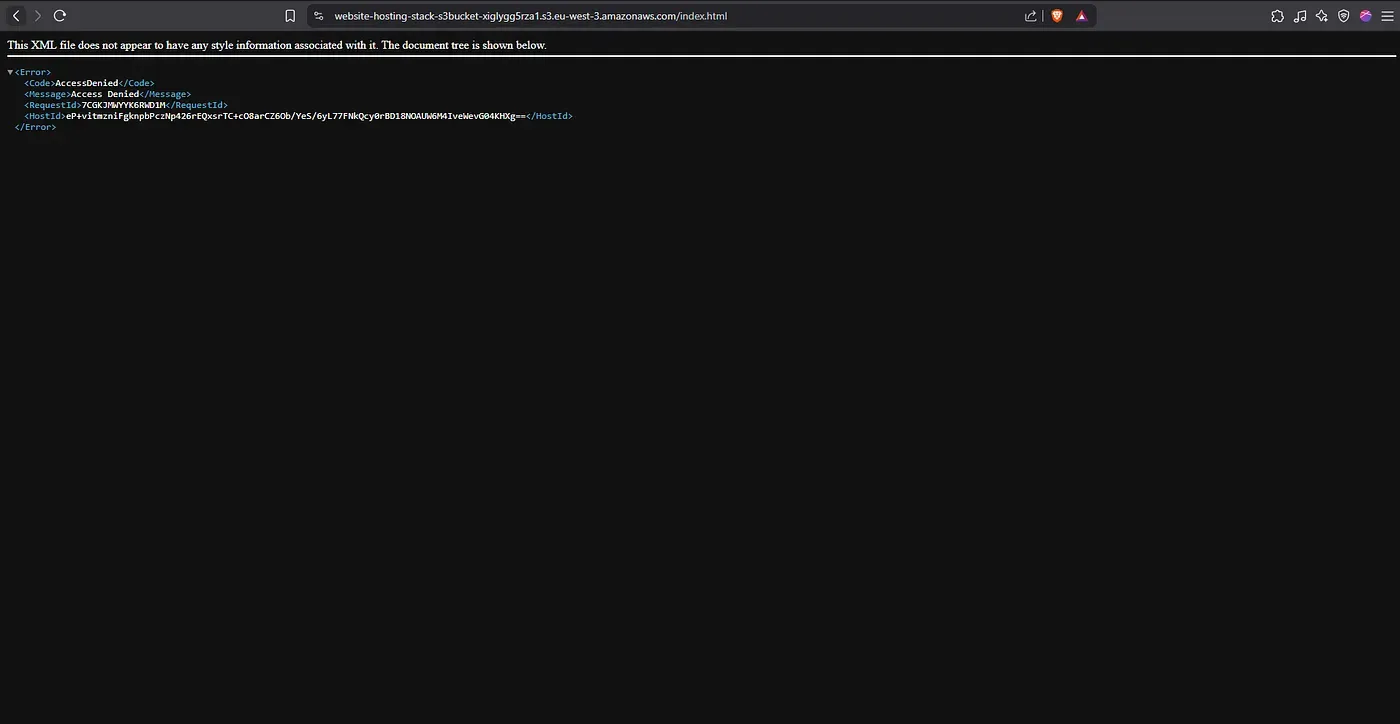Launch Leo AI with the sparkle icon
Viewport: 1400px width, 724px height.
coord(1321,15)
